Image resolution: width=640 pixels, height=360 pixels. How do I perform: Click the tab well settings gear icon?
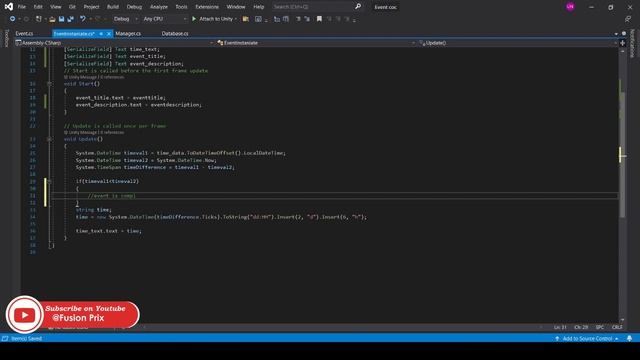pyautogui.click(x=624, y=33)
